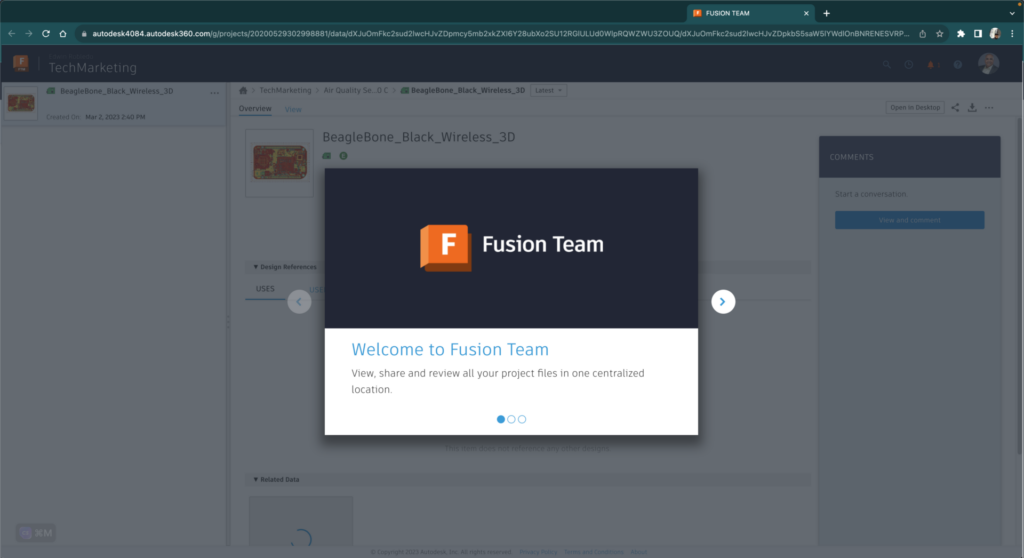Switch to View tab

click(x=293, y=109)
